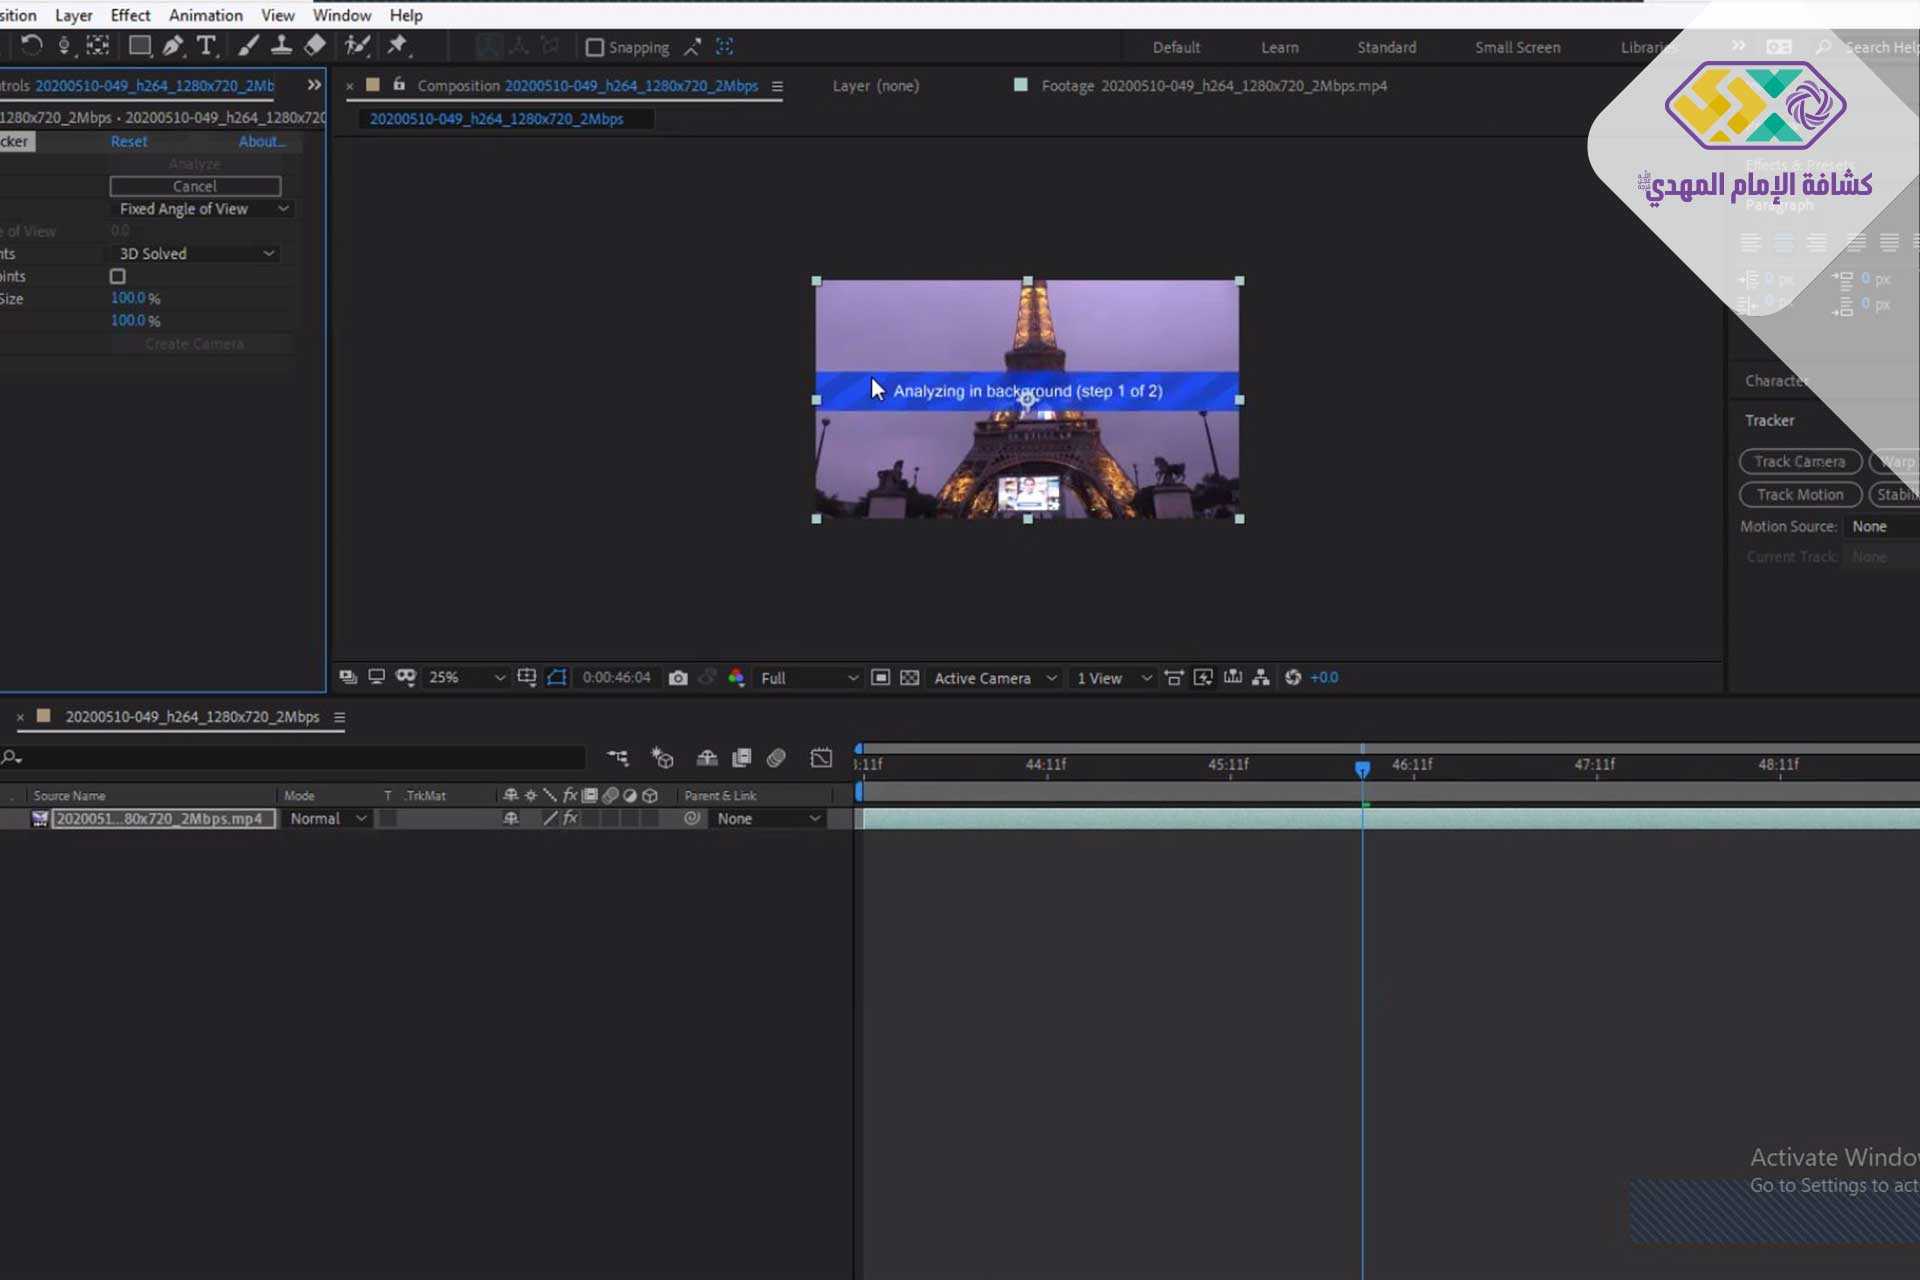Image resolution: width=1920 pixels, height=1280 pixels.
Task: Cancel the camera tracker analysis
Action: tap(195, 186)
